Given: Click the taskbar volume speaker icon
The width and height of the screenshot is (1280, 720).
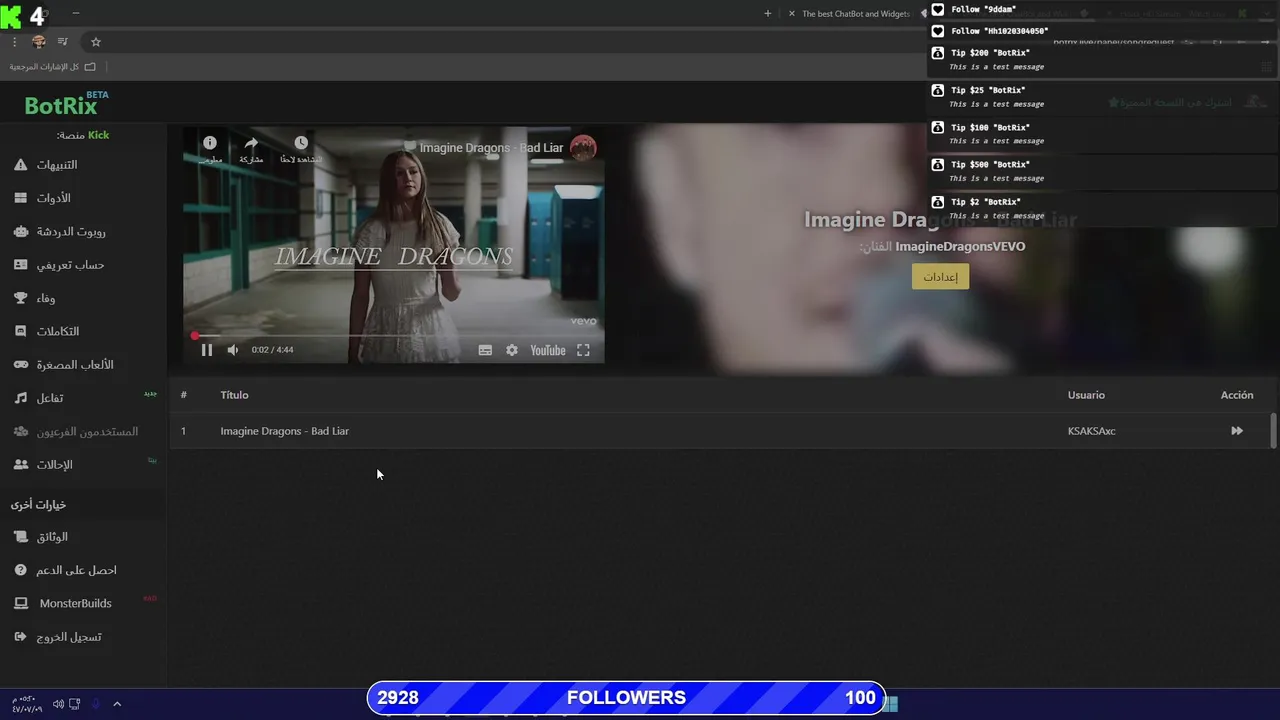Looking at the screenshot, I should [x=58, y=704].
